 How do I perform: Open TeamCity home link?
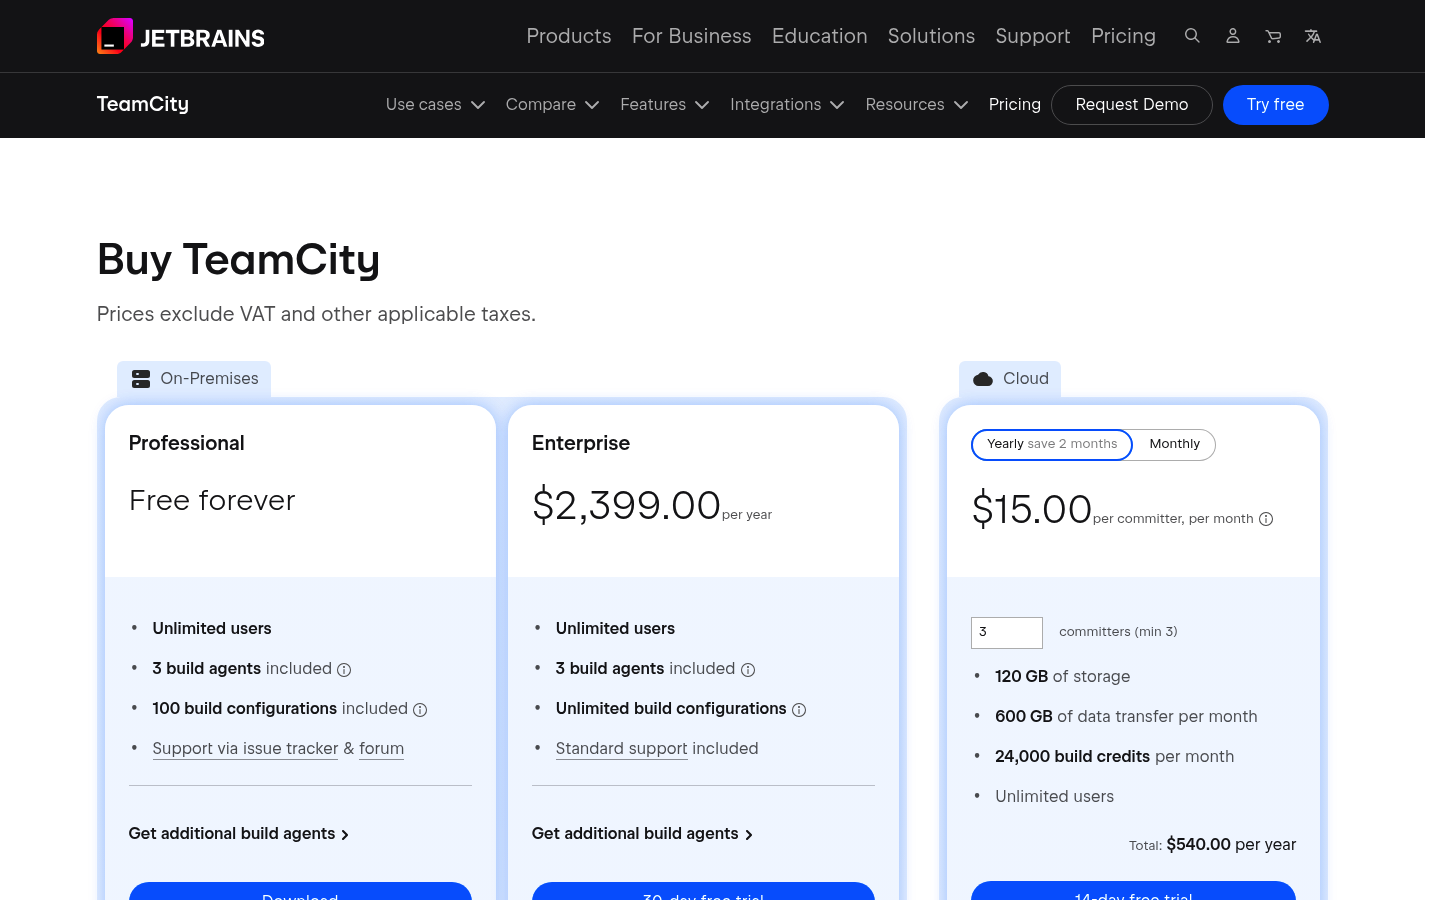(143, 104)
